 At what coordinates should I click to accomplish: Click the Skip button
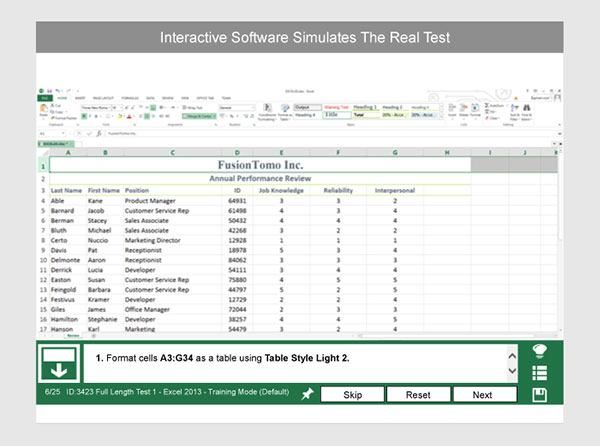[x=352, y=394]
